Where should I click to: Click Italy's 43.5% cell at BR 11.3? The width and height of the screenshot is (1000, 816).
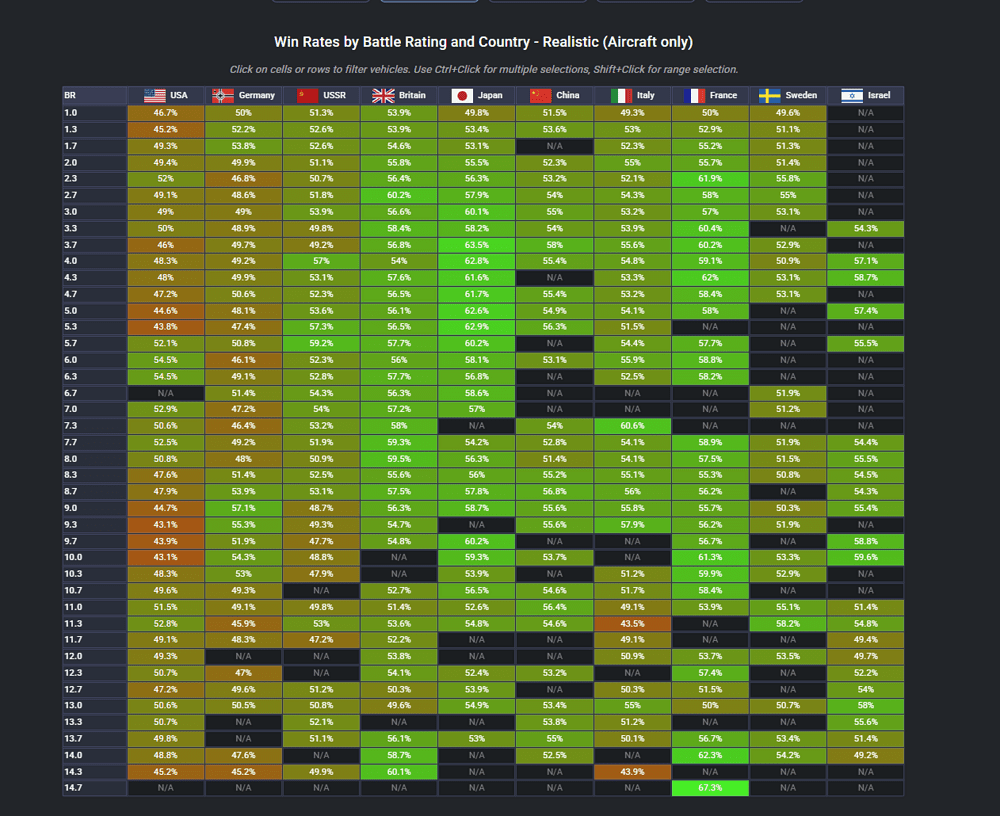[x=632, y=623]
